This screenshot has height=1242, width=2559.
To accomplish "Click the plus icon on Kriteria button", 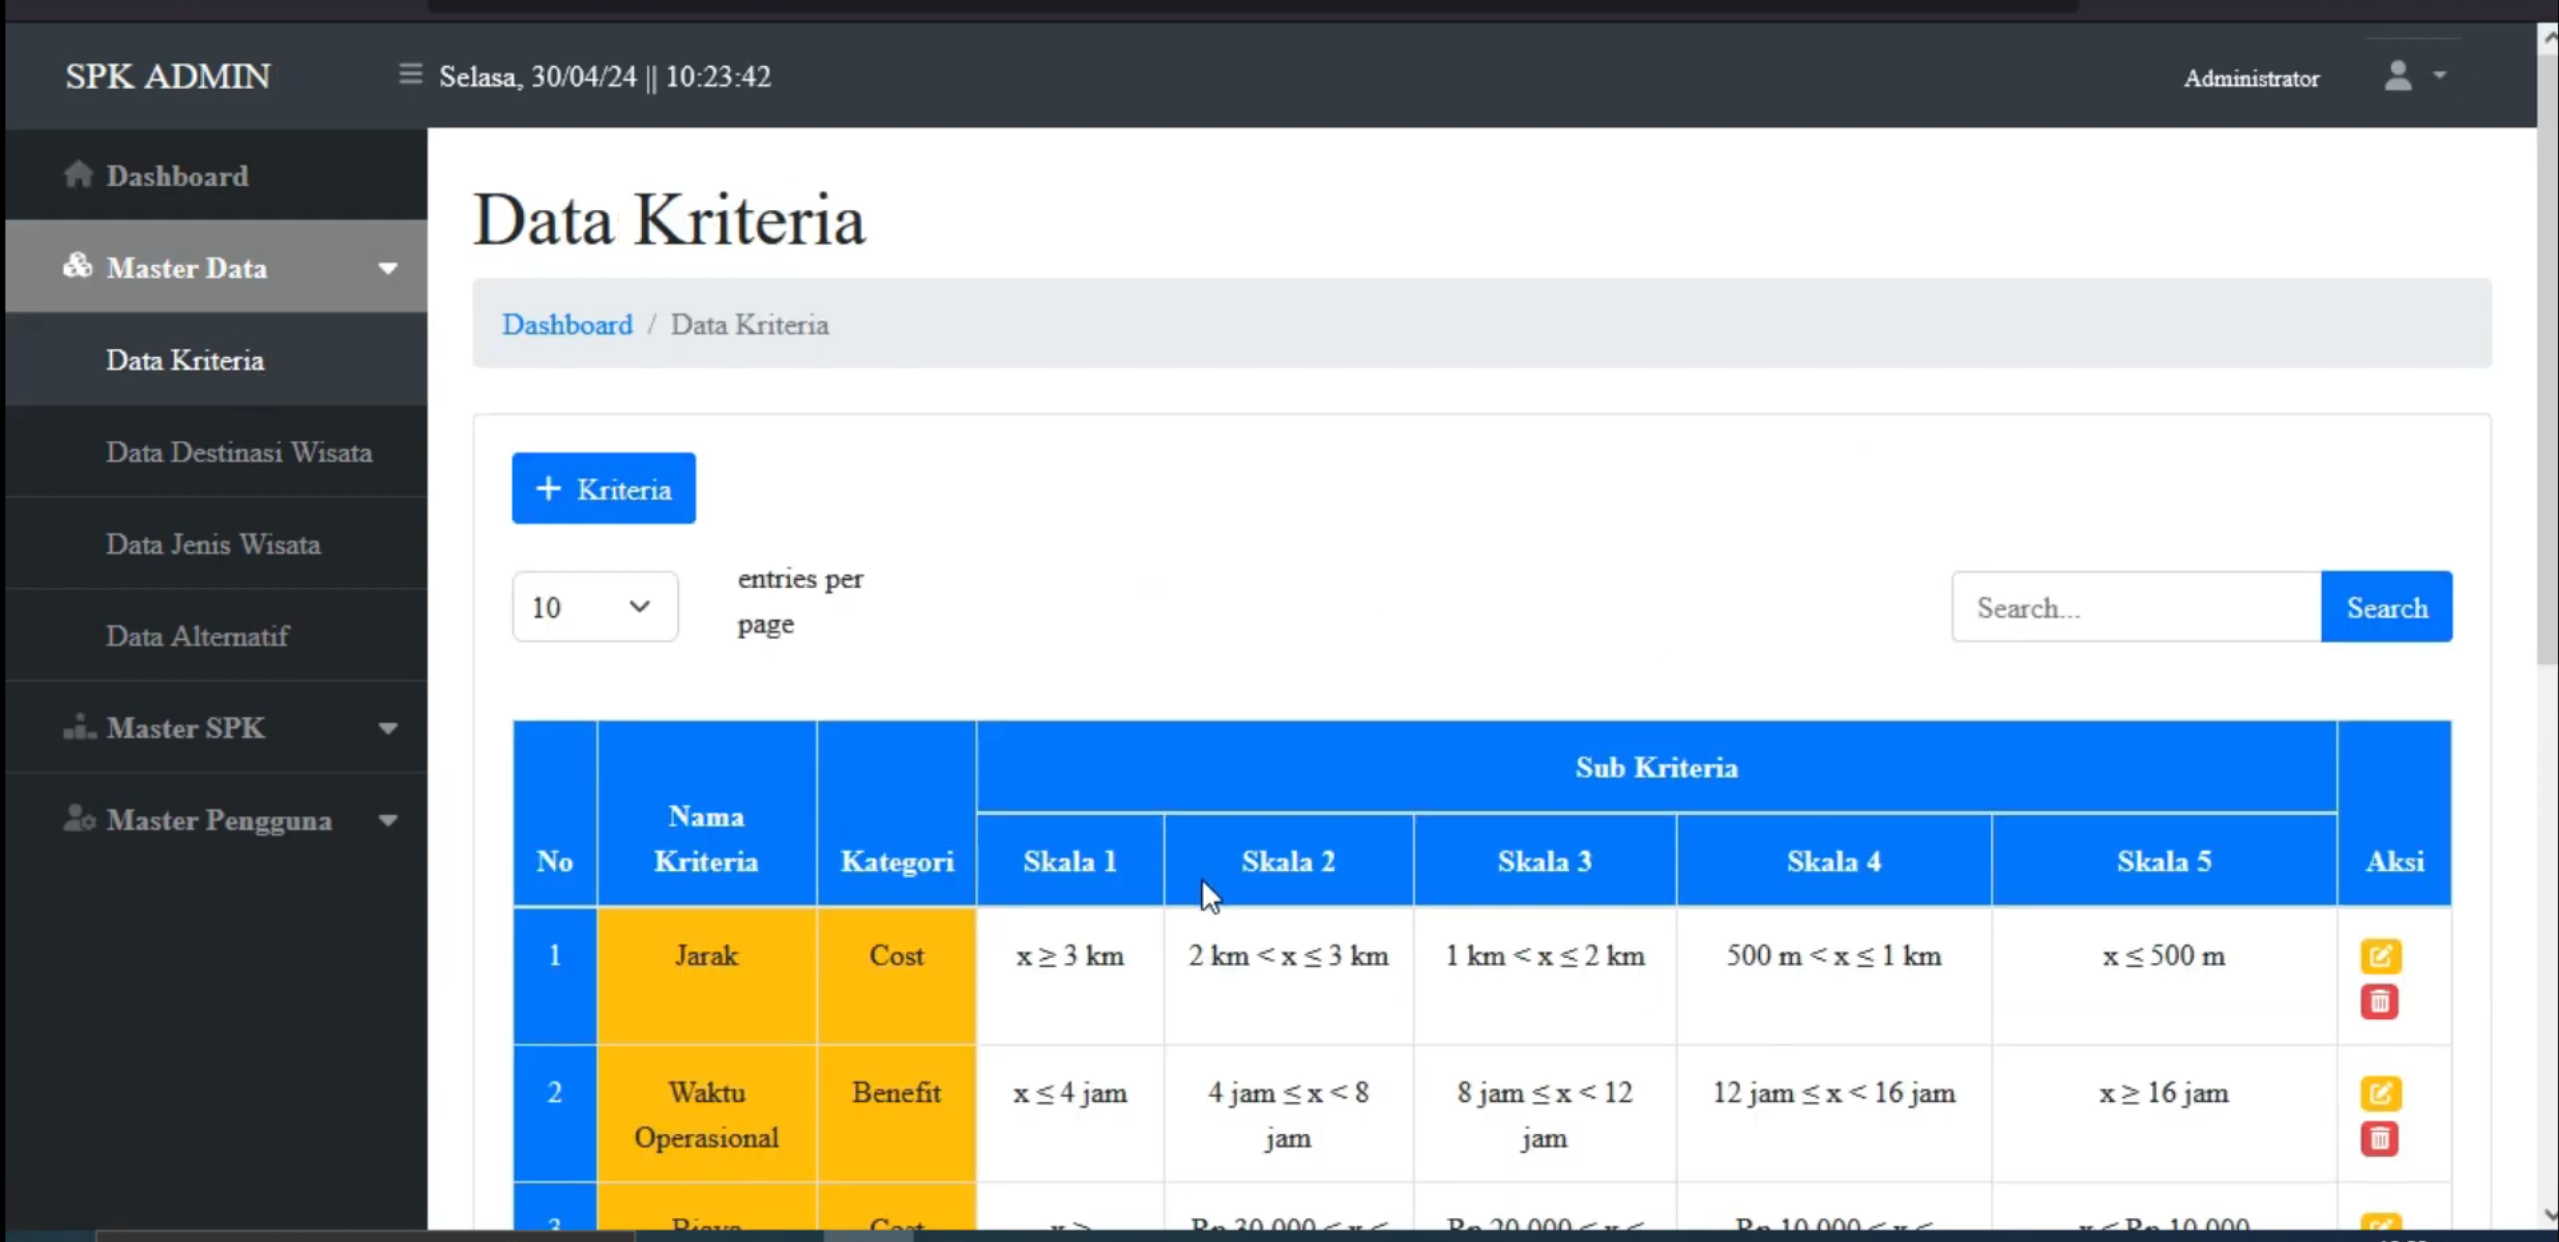I will coord(548,488).
